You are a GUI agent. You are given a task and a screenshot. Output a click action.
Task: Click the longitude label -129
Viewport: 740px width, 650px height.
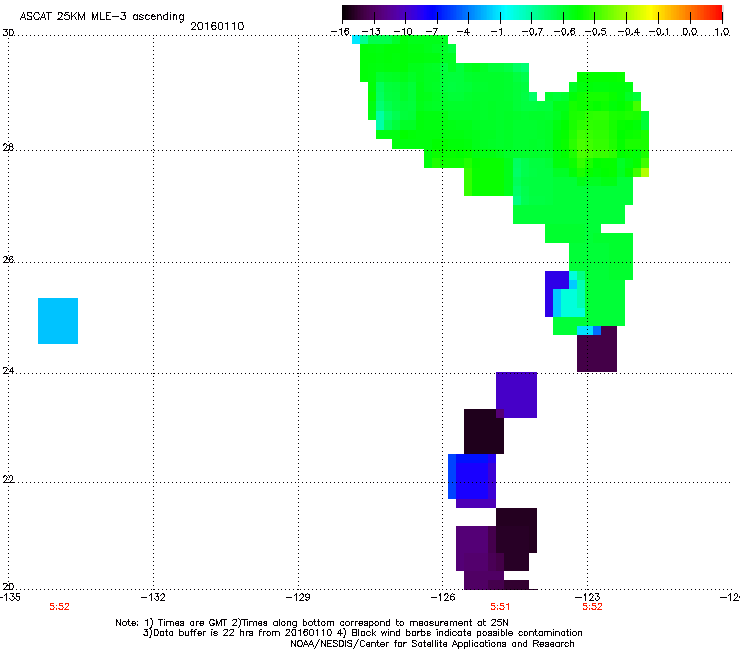tap(298, 597)
